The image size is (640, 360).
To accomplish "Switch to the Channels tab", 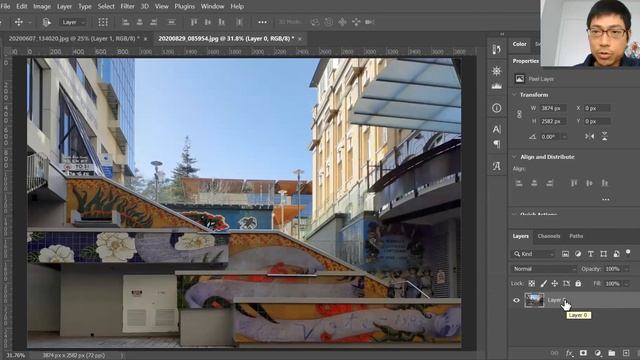I will (x=549, y=236).
